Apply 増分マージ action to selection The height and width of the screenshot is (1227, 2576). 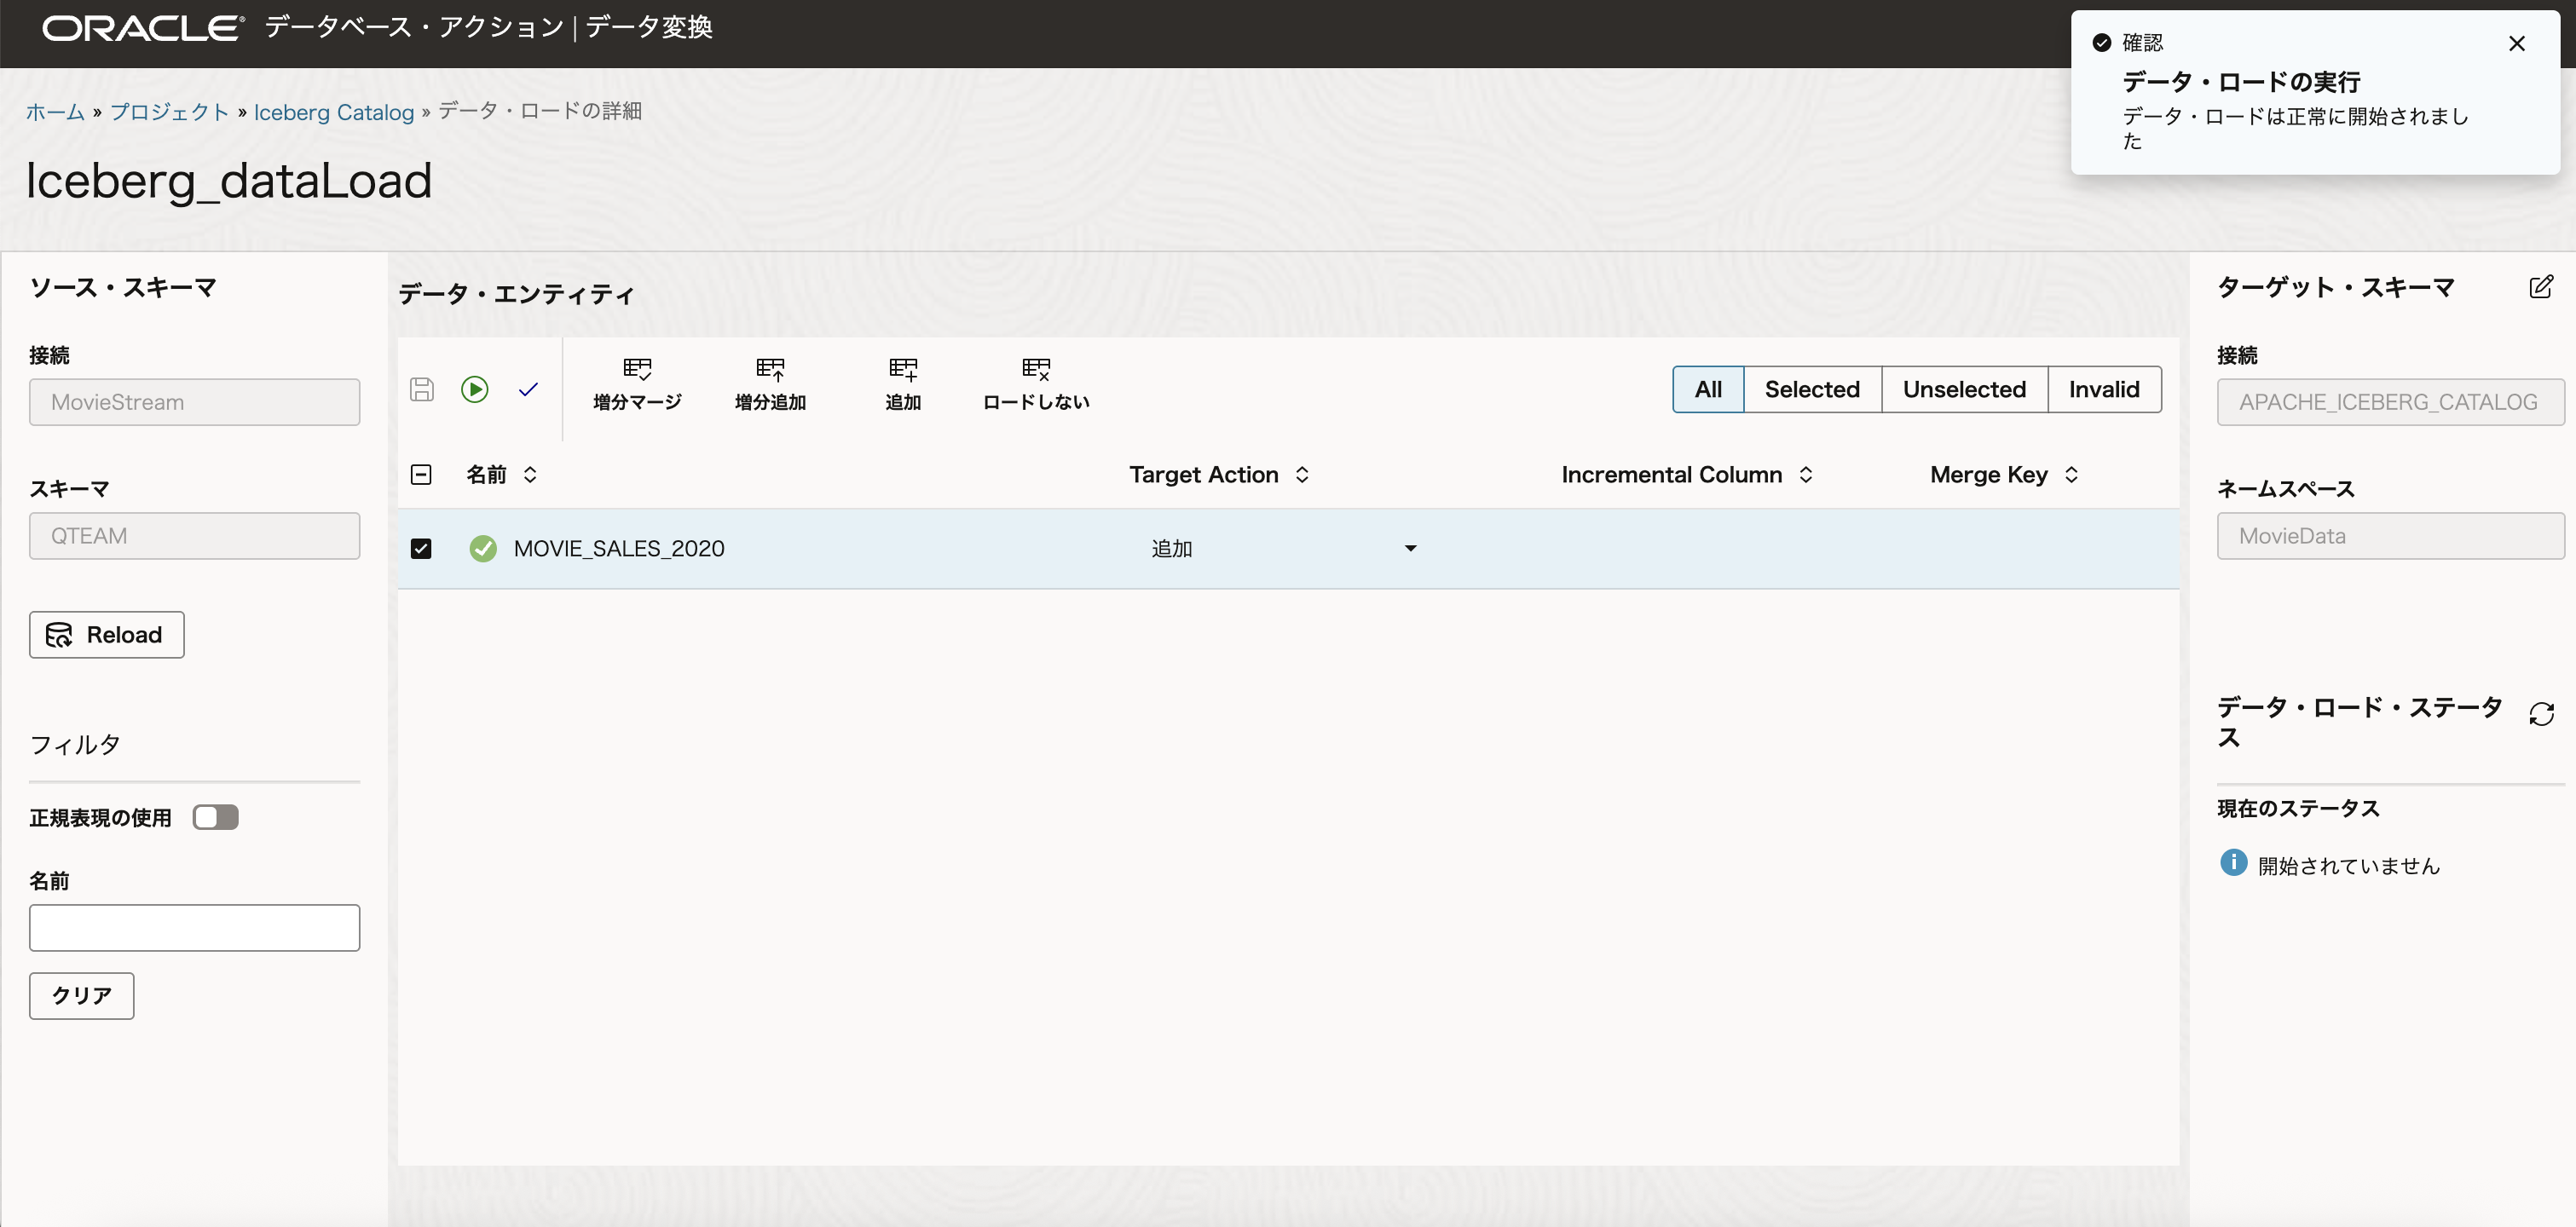pyautogui.click(x=637, y=384)
